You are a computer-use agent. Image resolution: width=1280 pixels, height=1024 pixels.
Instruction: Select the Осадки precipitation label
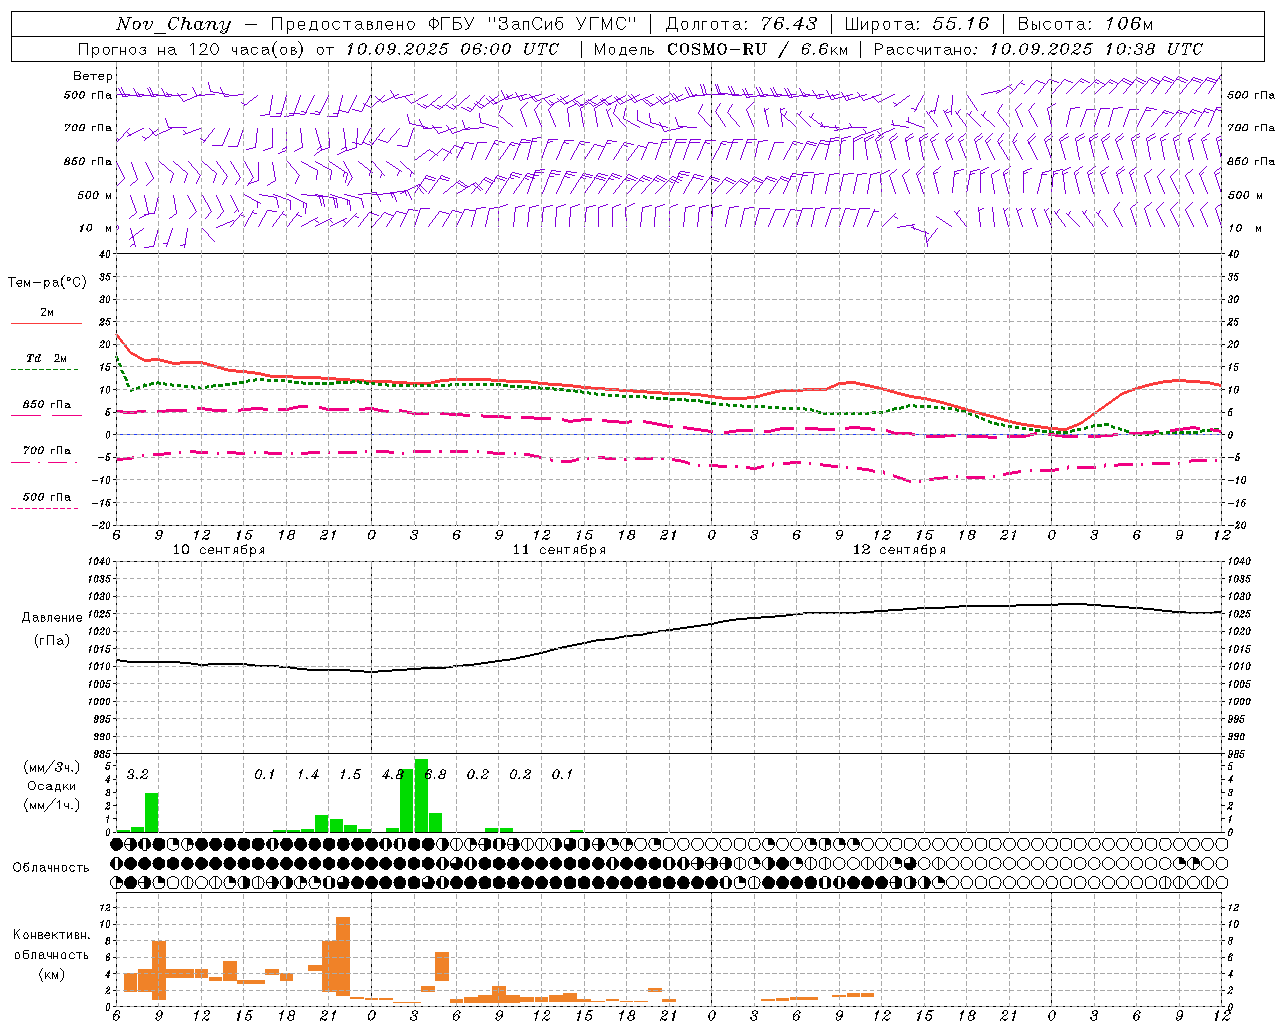pyautogui.click(x=52, y=786)
